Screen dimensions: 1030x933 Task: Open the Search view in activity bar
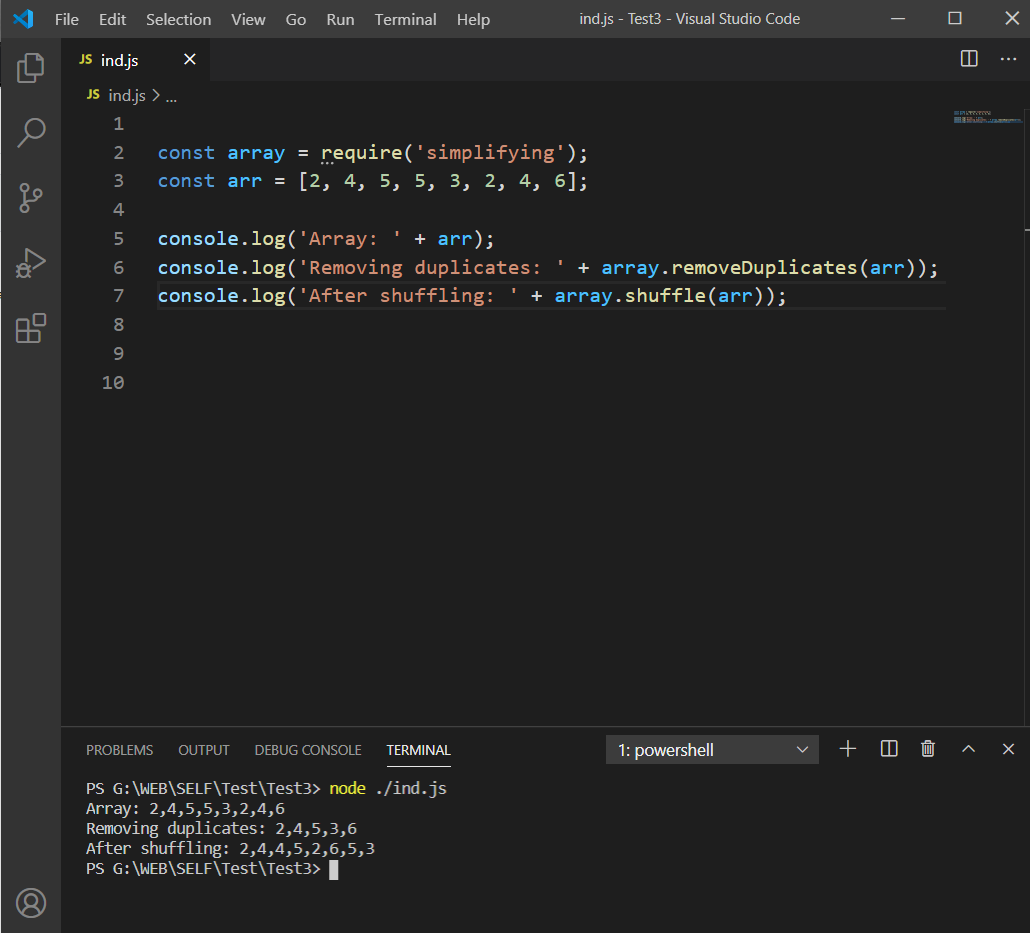pyautogui.click(x=31, y=132)
